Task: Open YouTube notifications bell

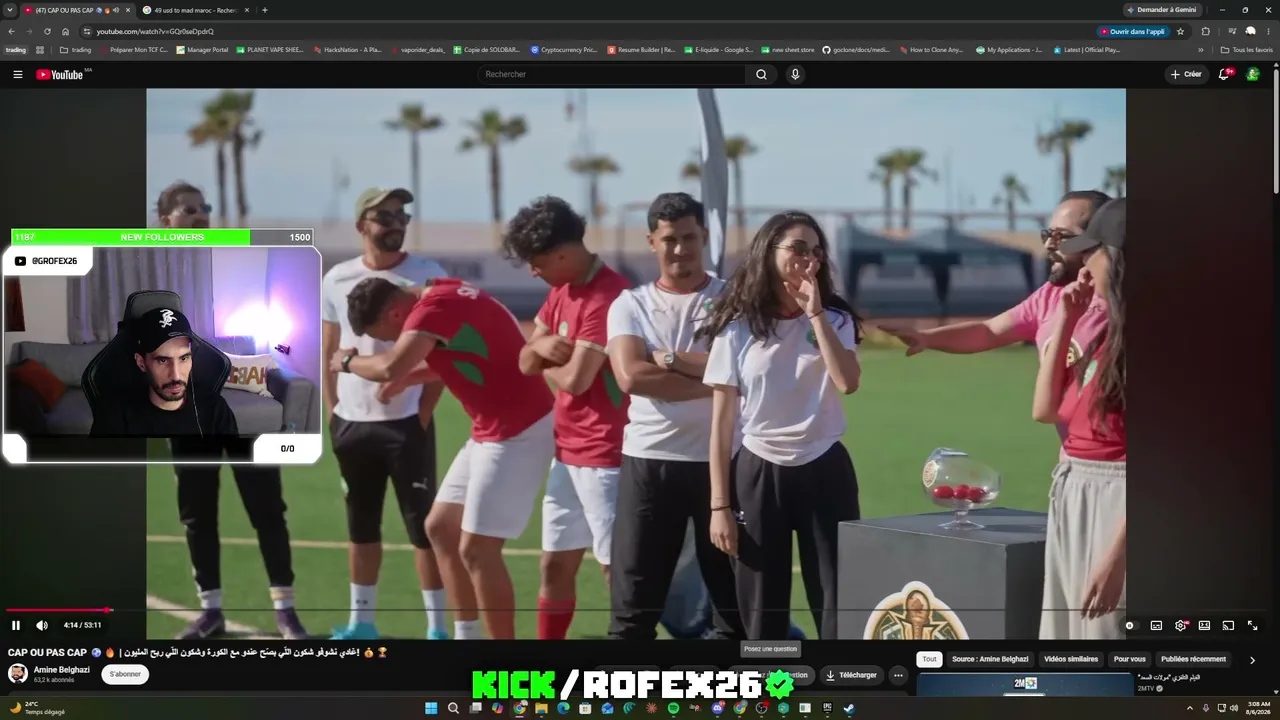Action: click(1224, 74)
